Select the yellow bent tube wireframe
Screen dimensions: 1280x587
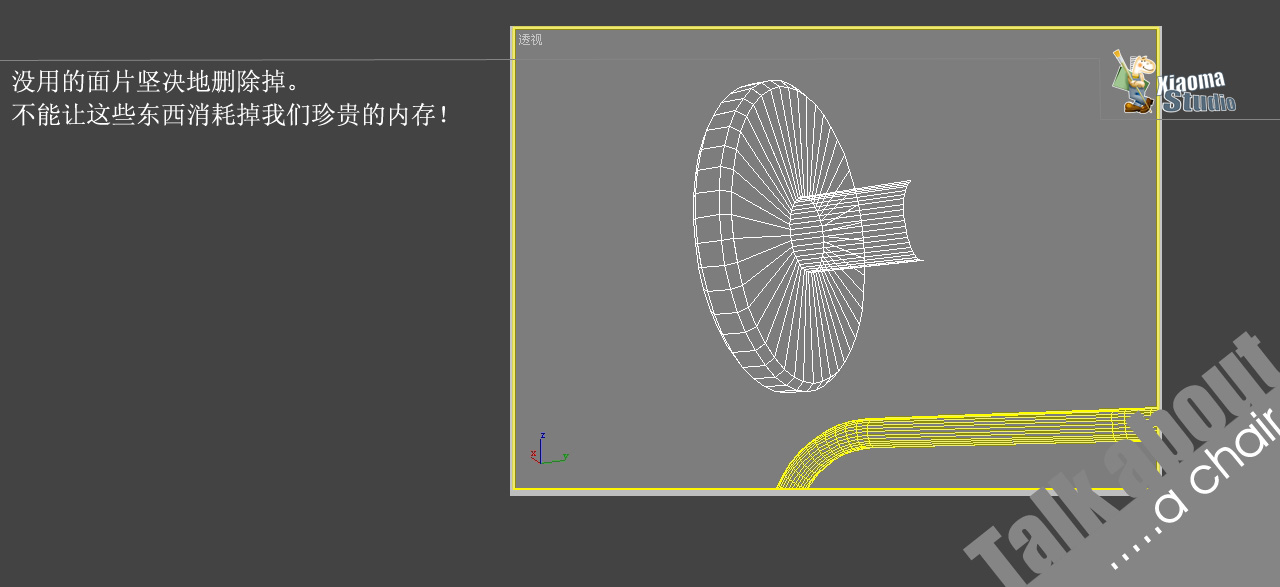click(x=968, y=446)
